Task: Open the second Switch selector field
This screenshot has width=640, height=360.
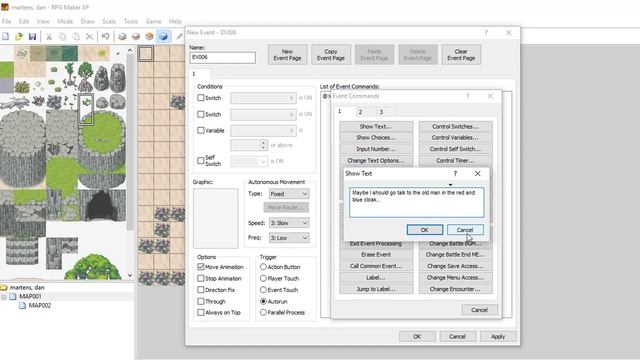Action: click(x=263, y=115)
